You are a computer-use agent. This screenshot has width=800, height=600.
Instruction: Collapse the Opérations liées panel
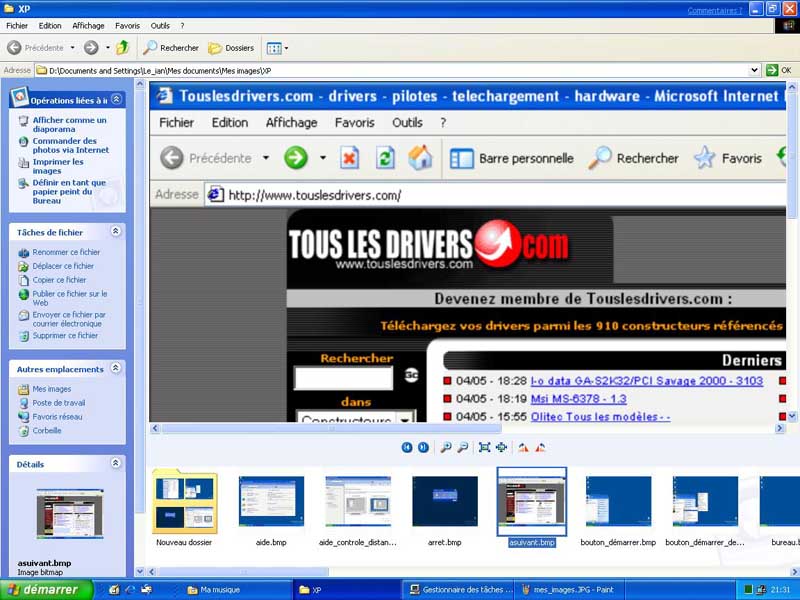(116, 99)
